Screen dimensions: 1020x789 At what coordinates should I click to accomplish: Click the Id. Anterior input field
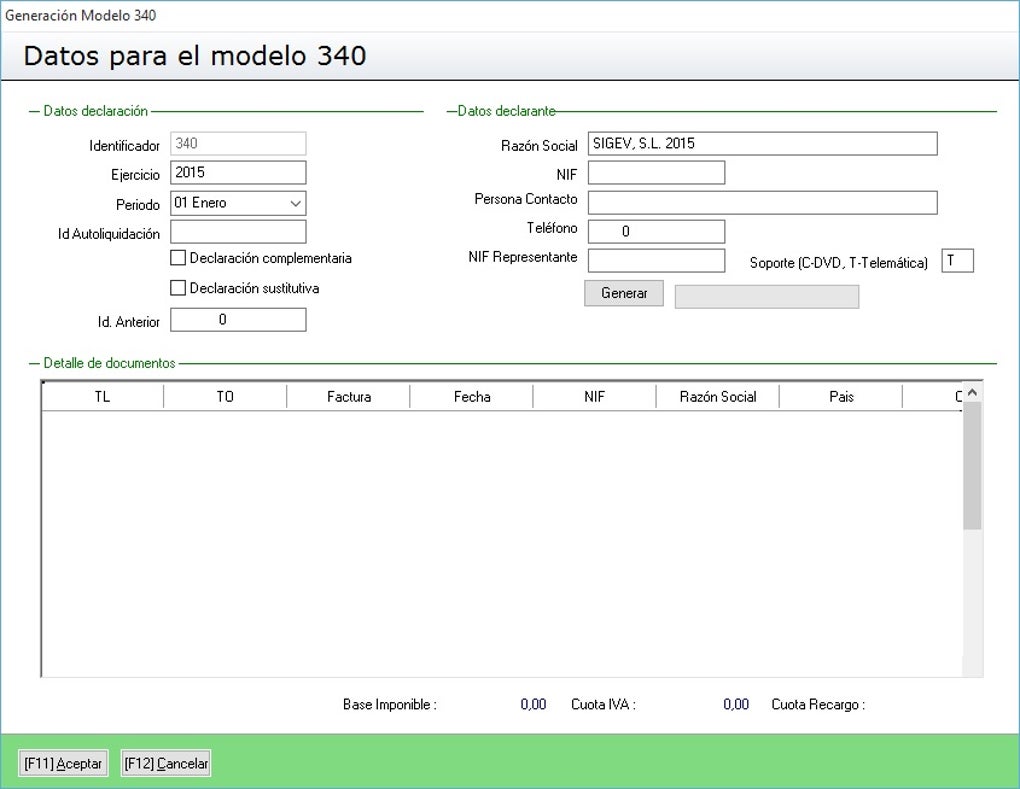[238, 320]
